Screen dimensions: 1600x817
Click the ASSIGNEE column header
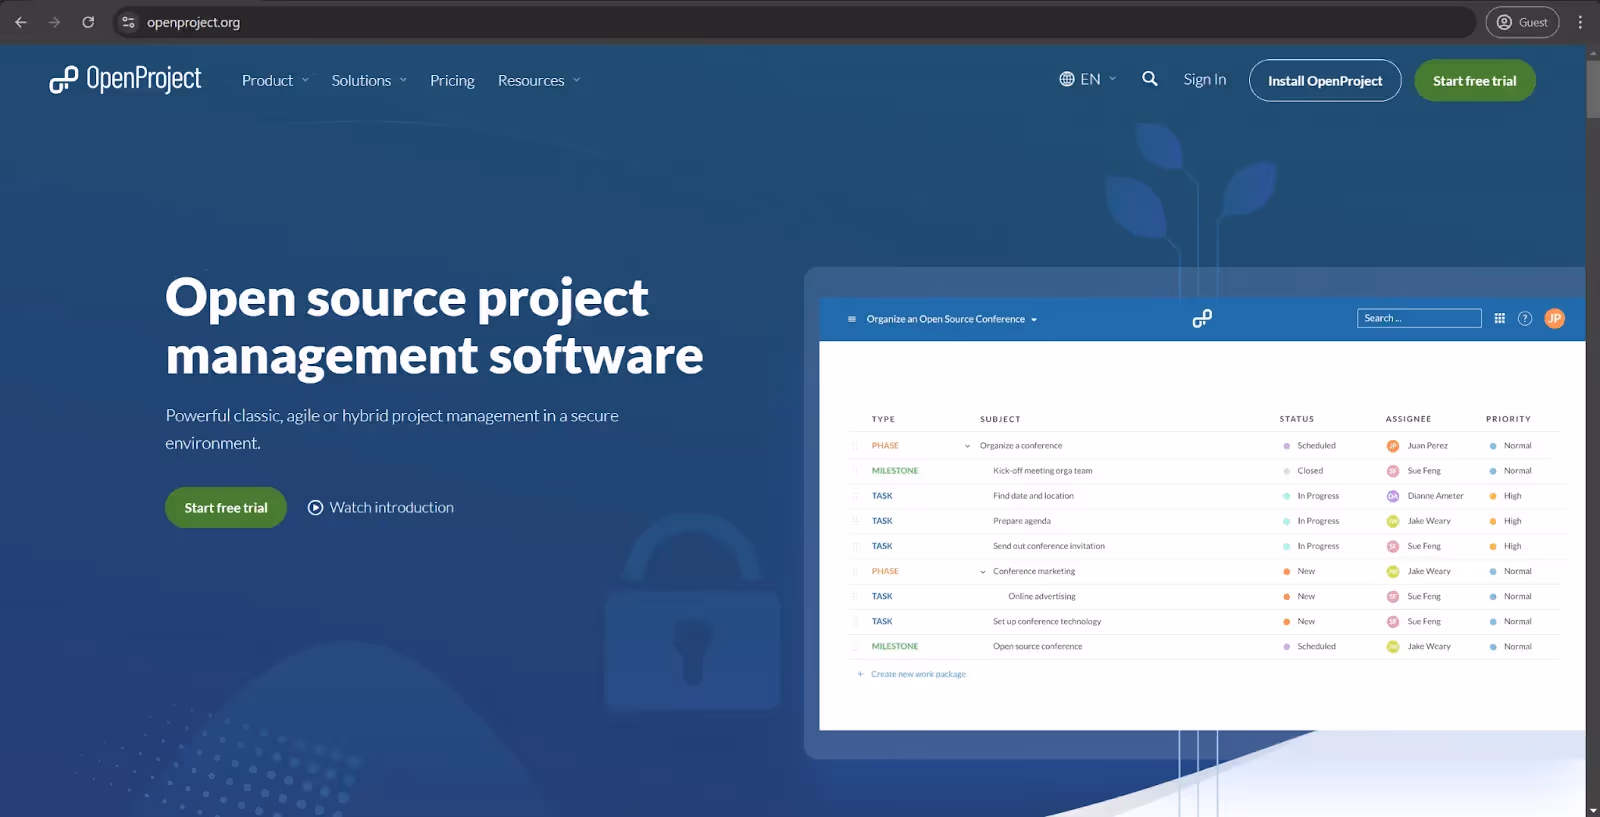click(x=1408, y=419)
